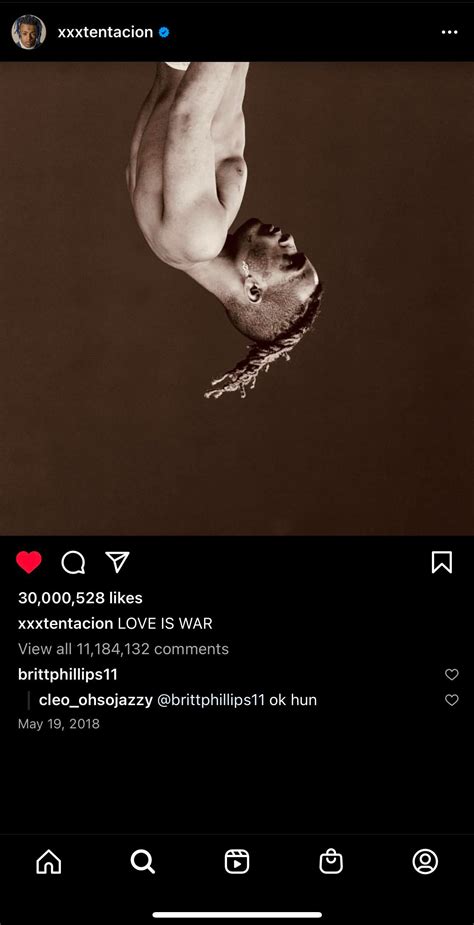Open the xxxtentacion profile picture
Viewport: 474px width, 925px height.
click(x=28, y=32)
